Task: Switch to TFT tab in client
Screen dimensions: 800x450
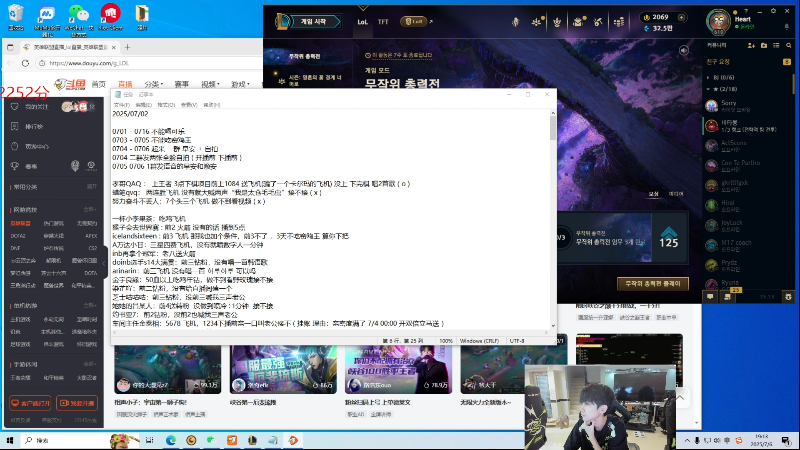Action: pyautogui.click(x=383, y=22)
